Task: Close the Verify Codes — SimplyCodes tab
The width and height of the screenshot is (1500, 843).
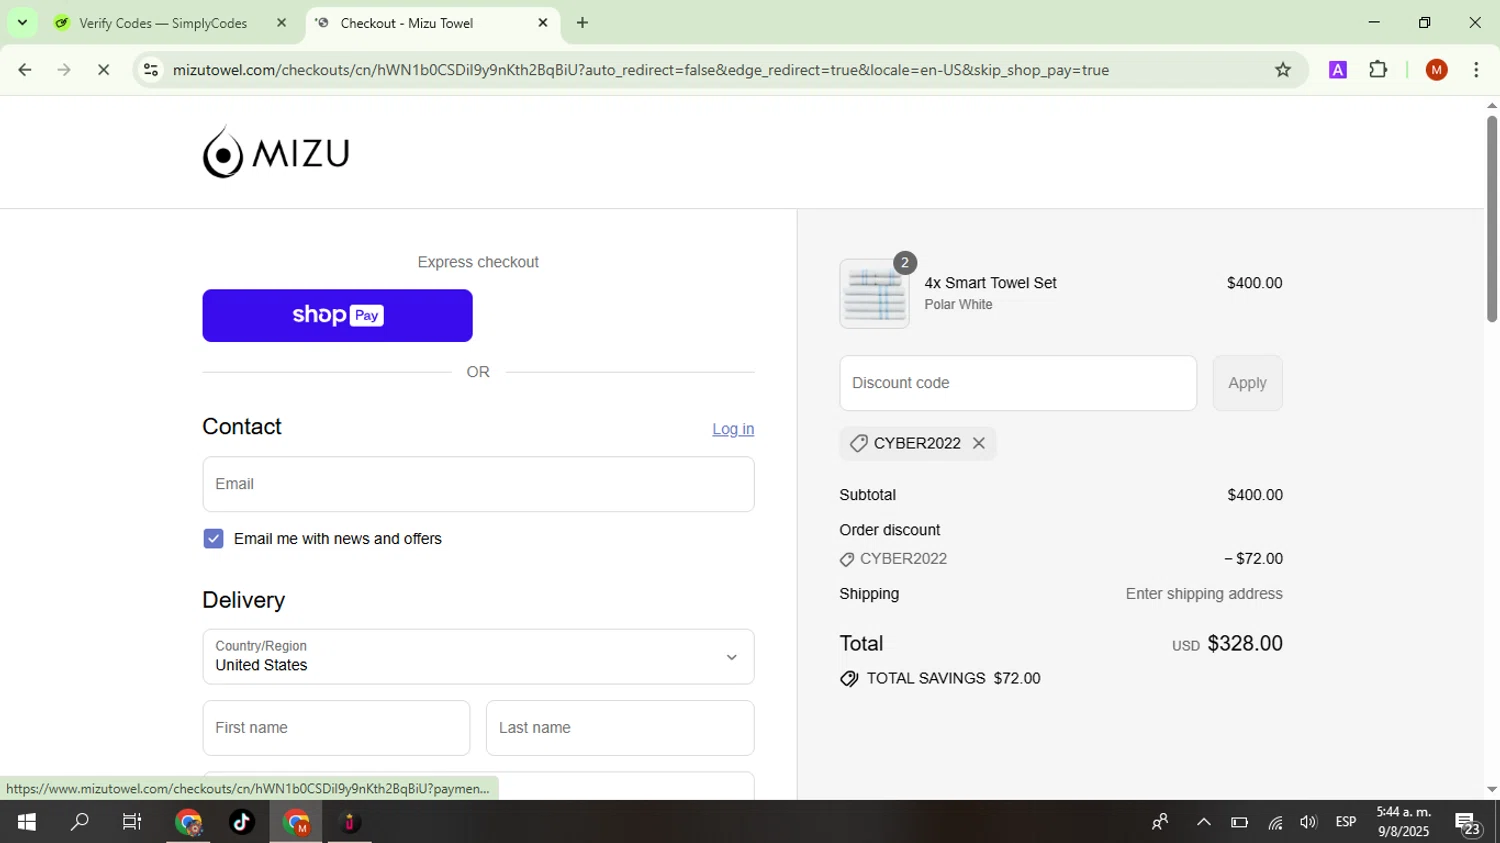Action: click(x=281, y=23)
